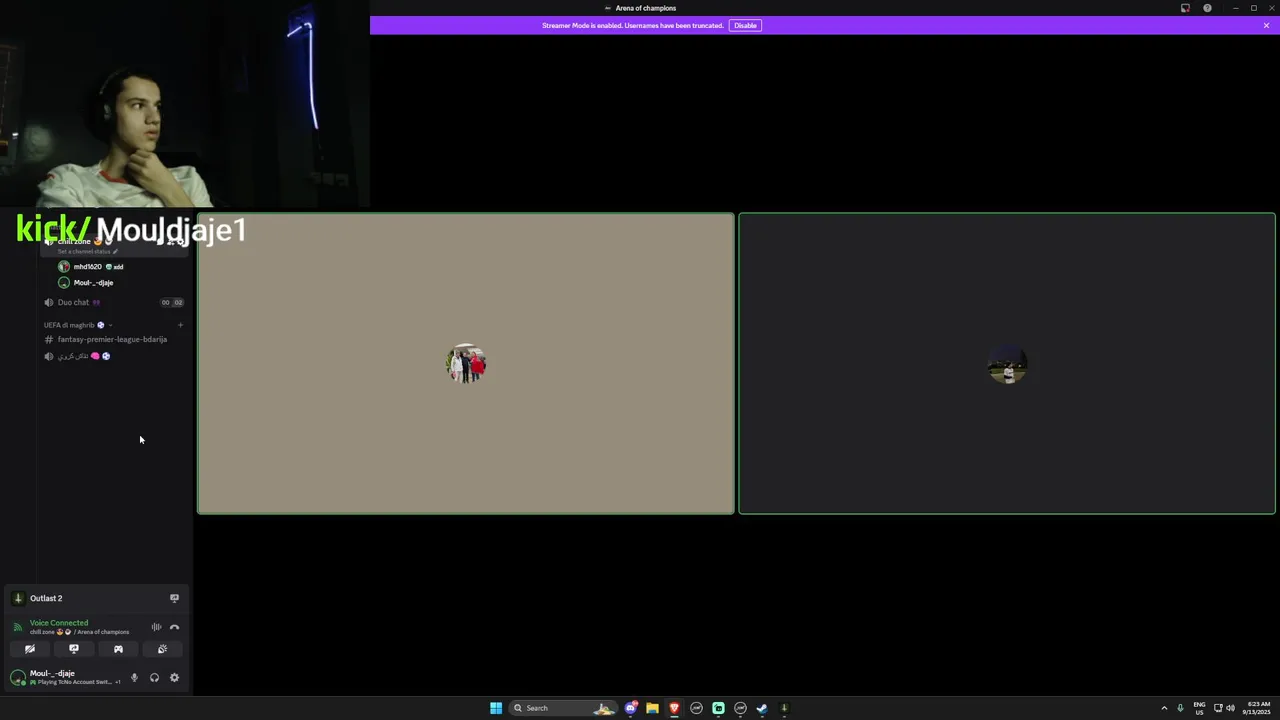
Task: Disconnect from voice with the hang-up icon
Action: click(x=174, y=627)
